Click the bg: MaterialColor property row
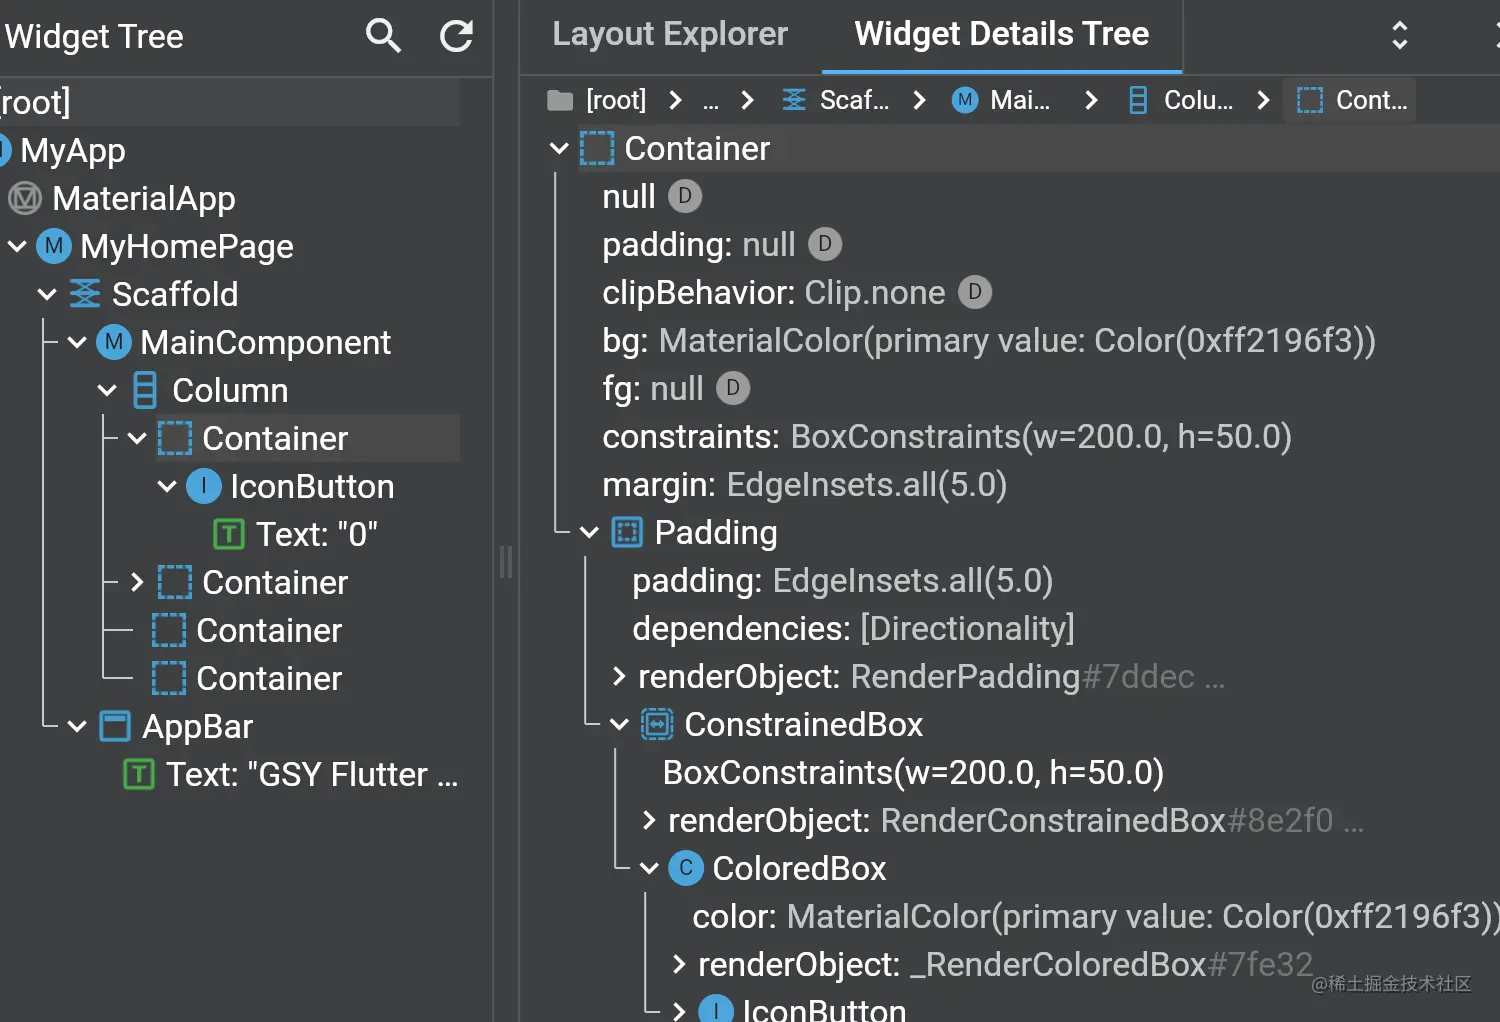Viewport: 1500px width, 1022px height. click(989, 340)
